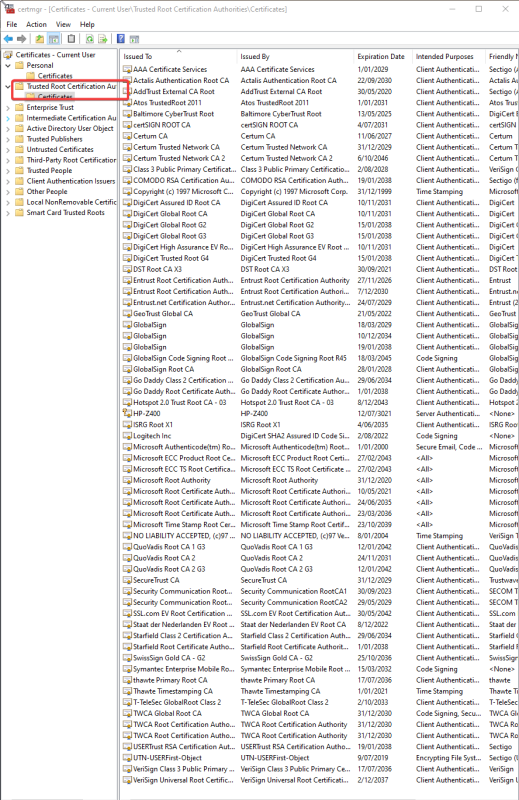The width and height of the screenshot is (519, 800).
Task: Click certificate icon beside Logitech Inc
Action: pos(128,436)
